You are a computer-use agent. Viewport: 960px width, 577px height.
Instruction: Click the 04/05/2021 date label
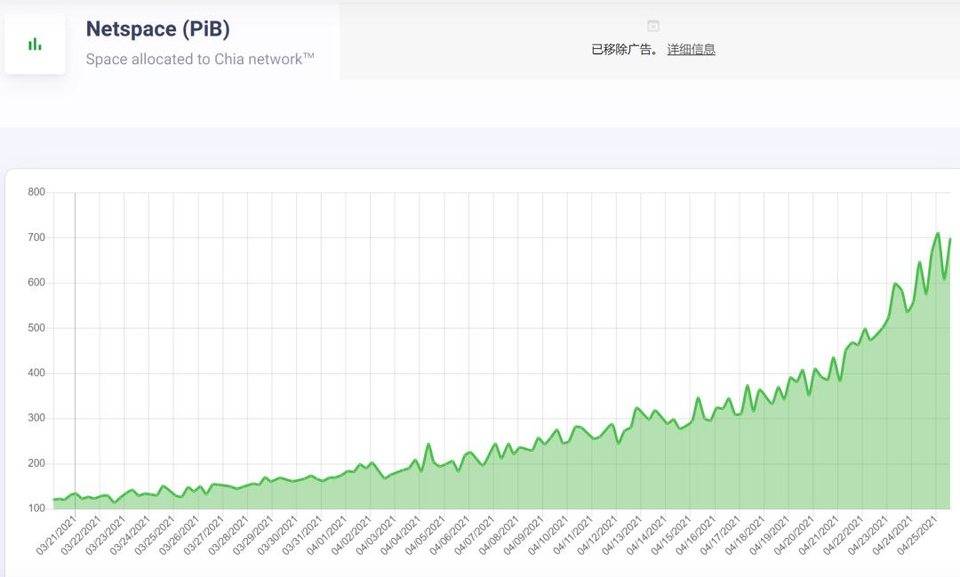click(x=426, y=537)
